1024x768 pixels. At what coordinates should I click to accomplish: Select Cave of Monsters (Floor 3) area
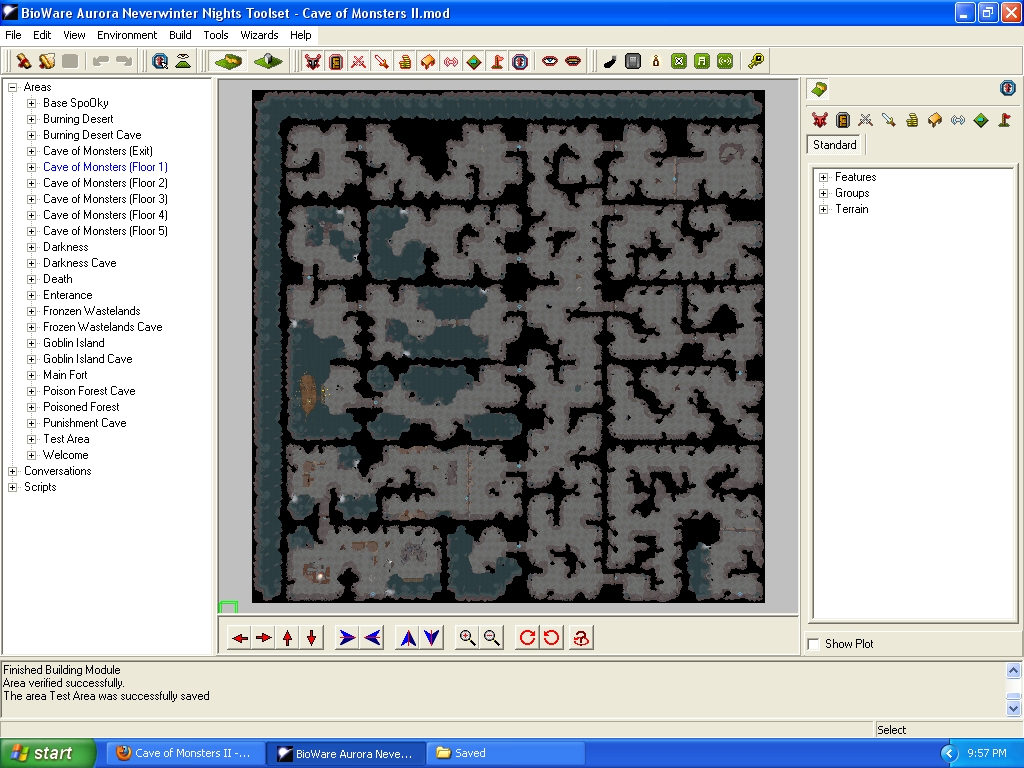click(x=105, y=199)
